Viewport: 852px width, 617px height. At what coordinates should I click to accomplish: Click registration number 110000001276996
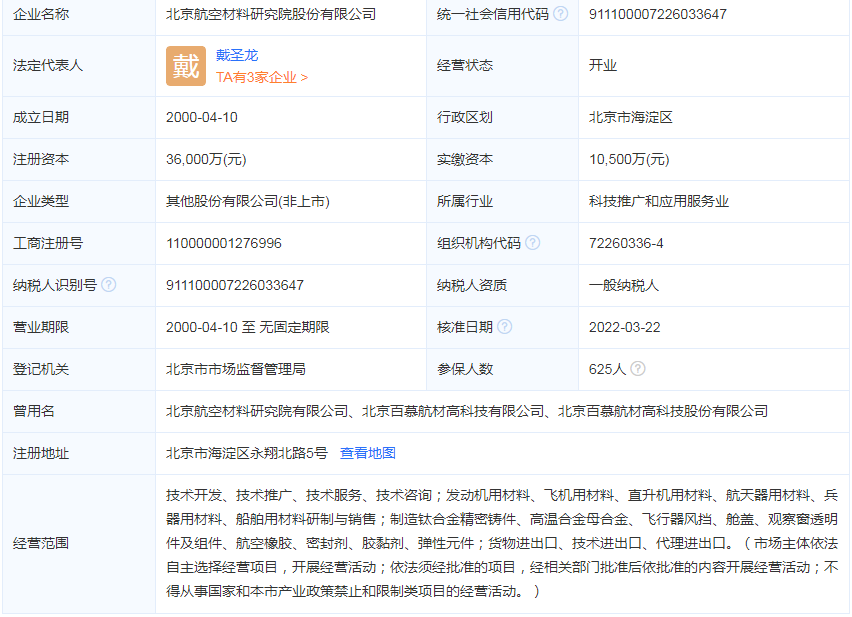pos(224,243)
